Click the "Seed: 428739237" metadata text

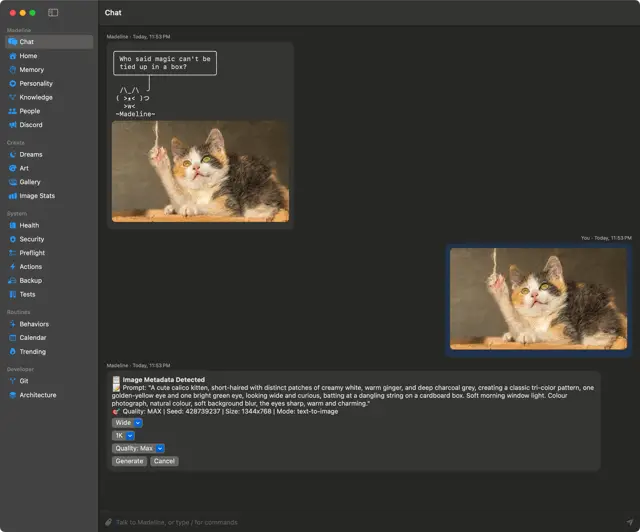(193, 412)
